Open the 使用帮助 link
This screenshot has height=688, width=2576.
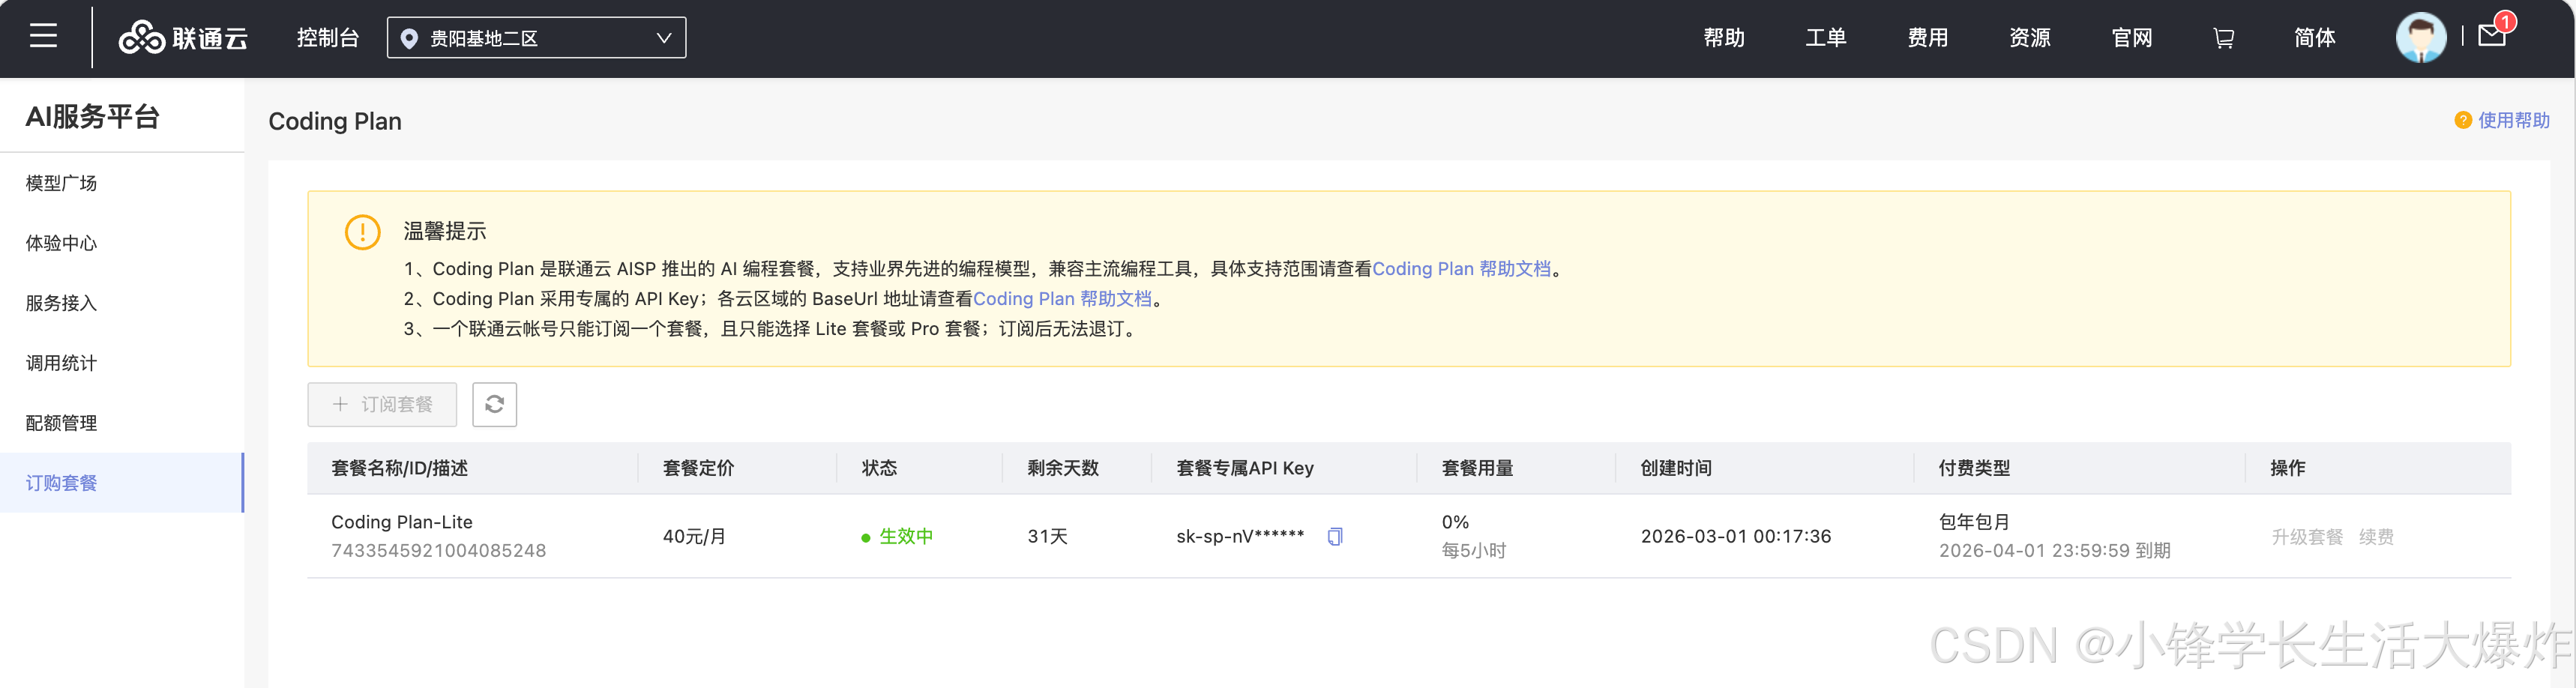2513,120
